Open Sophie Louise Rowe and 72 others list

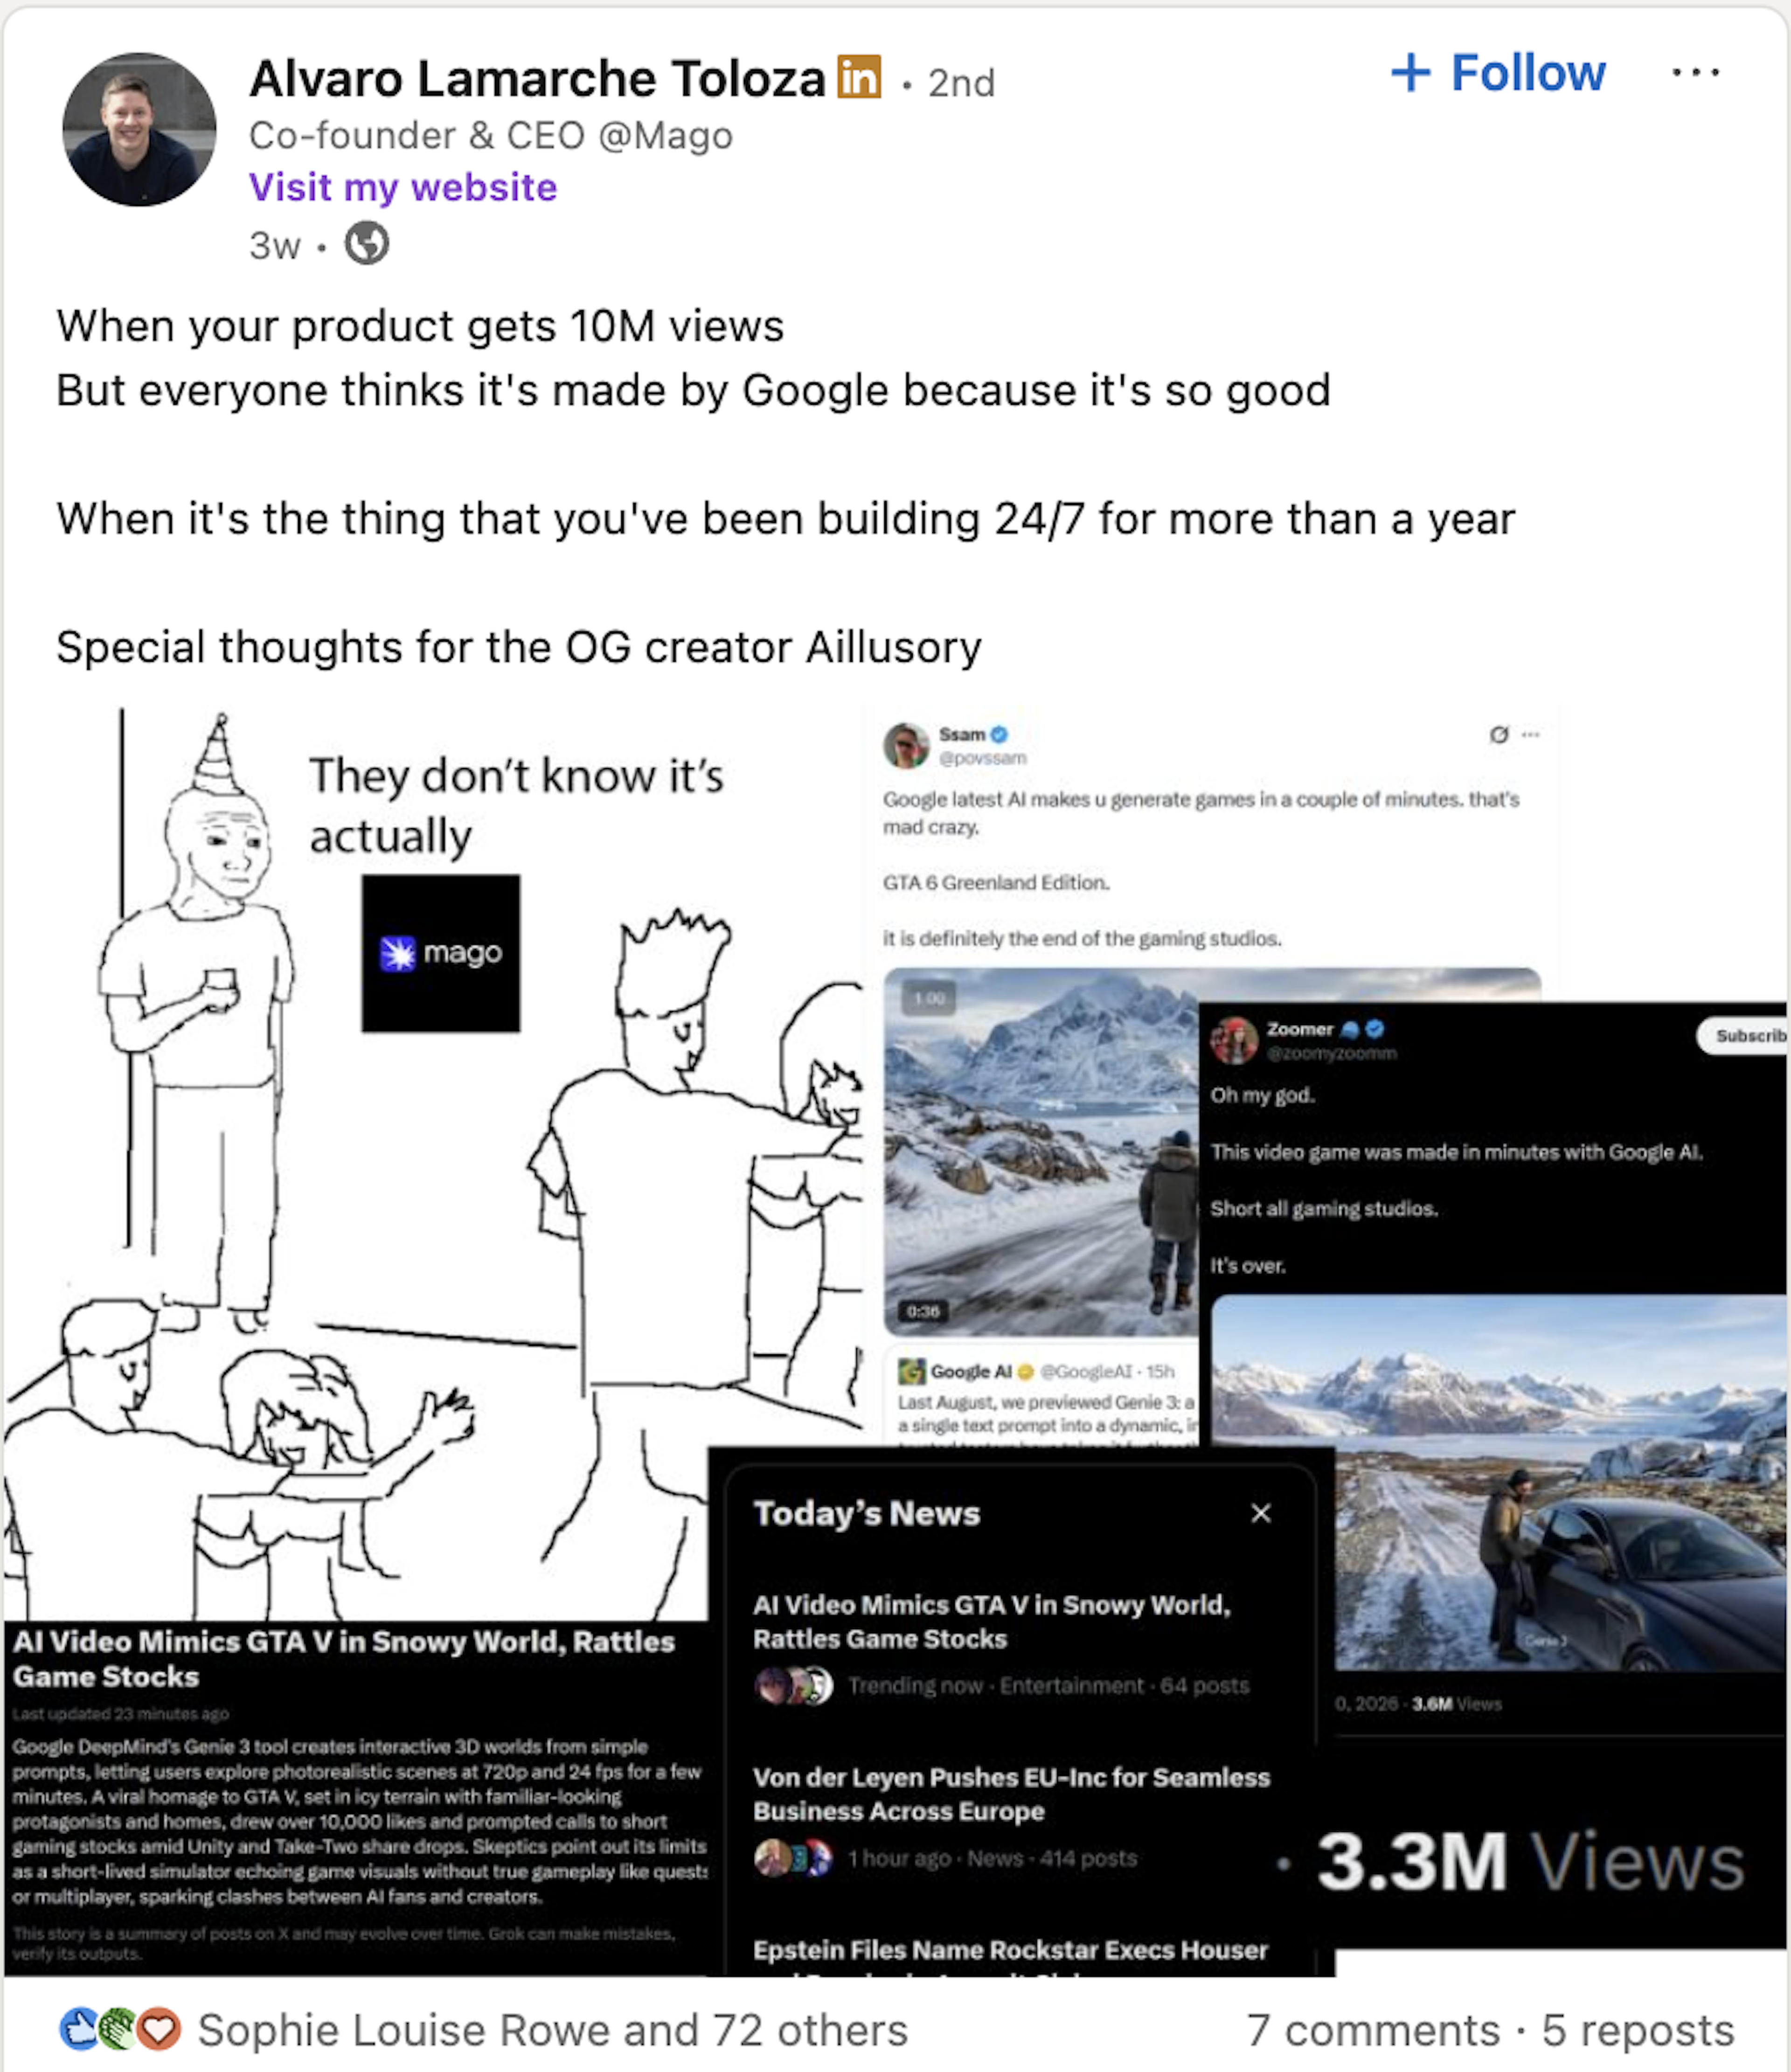point(553,2030)
